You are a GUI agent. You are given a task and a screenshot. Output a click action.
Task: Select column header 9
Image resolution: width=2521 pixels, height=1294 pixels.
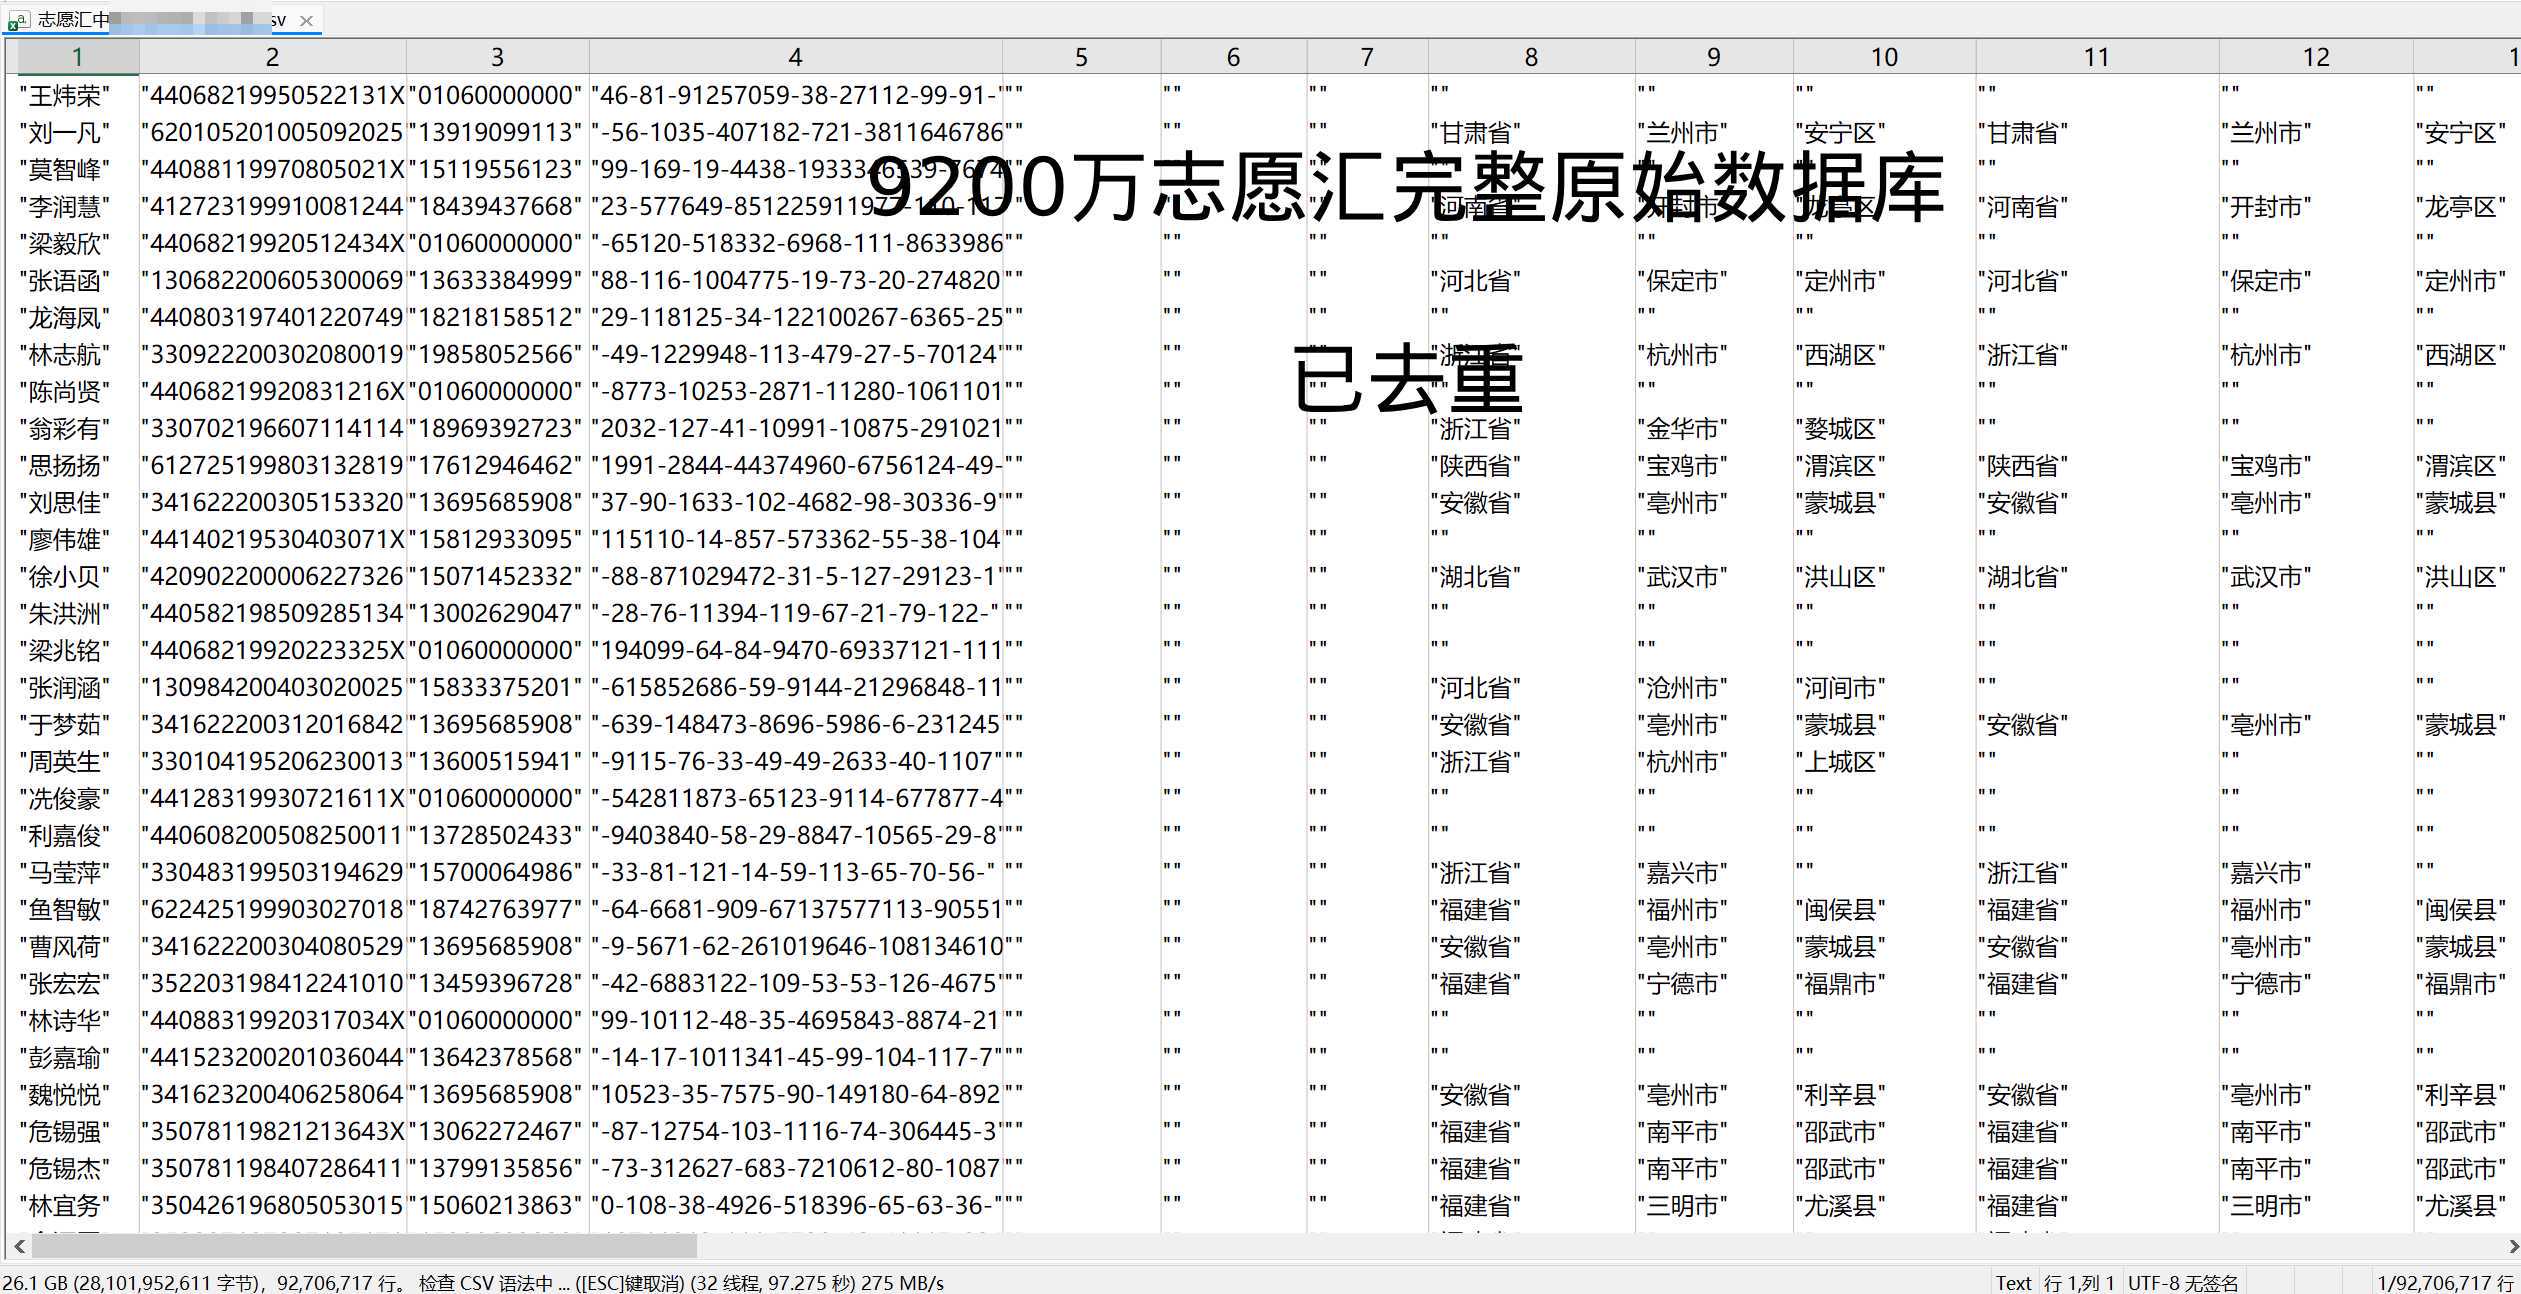click(x=1714, y=57)
